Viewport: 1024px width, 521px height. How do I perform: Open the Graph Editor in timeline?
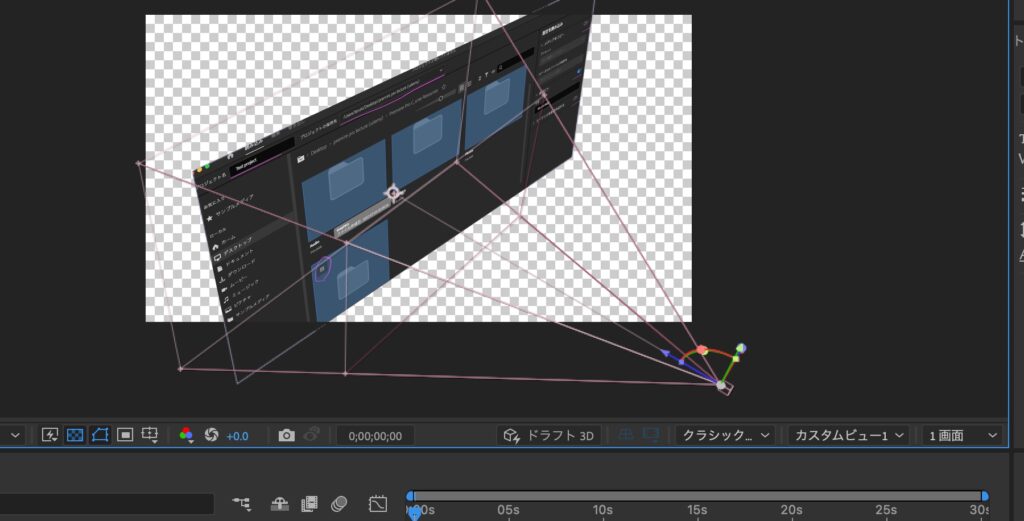[x=377, y=504]
